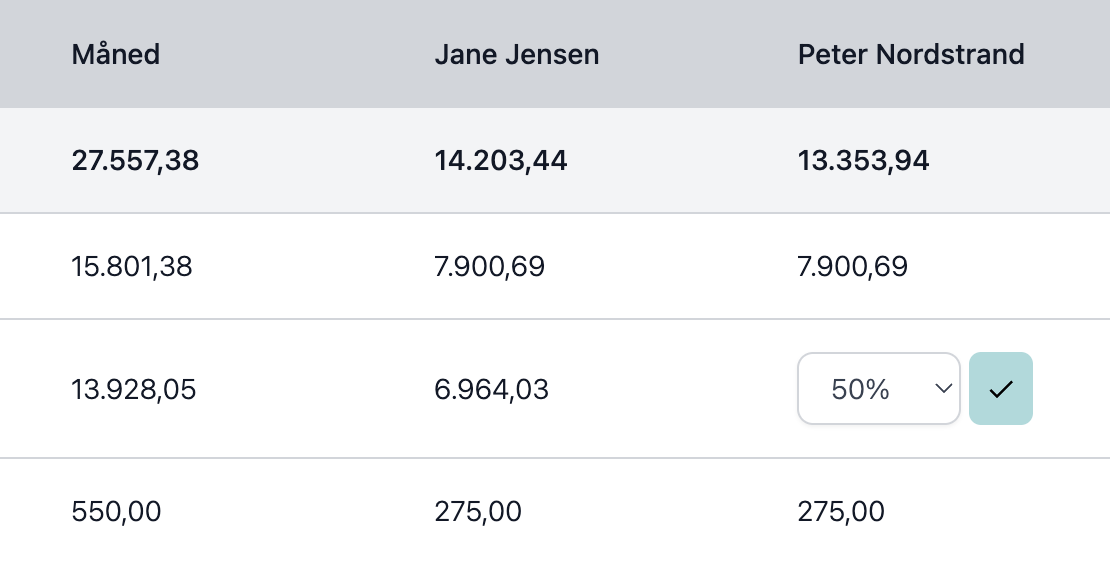Click the 6.964,03 amount cell
The image size is (1110, 562).
491,389
